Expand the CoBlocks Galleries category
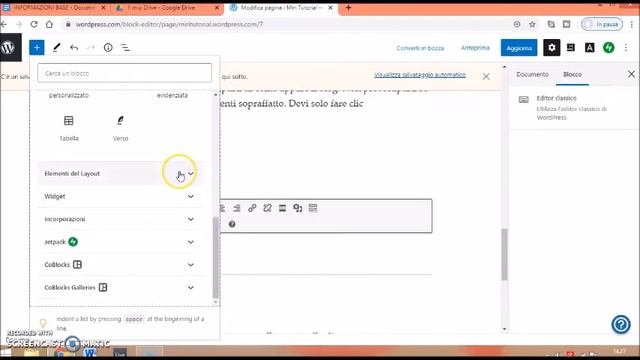The image size is (640, 360). 121,288
